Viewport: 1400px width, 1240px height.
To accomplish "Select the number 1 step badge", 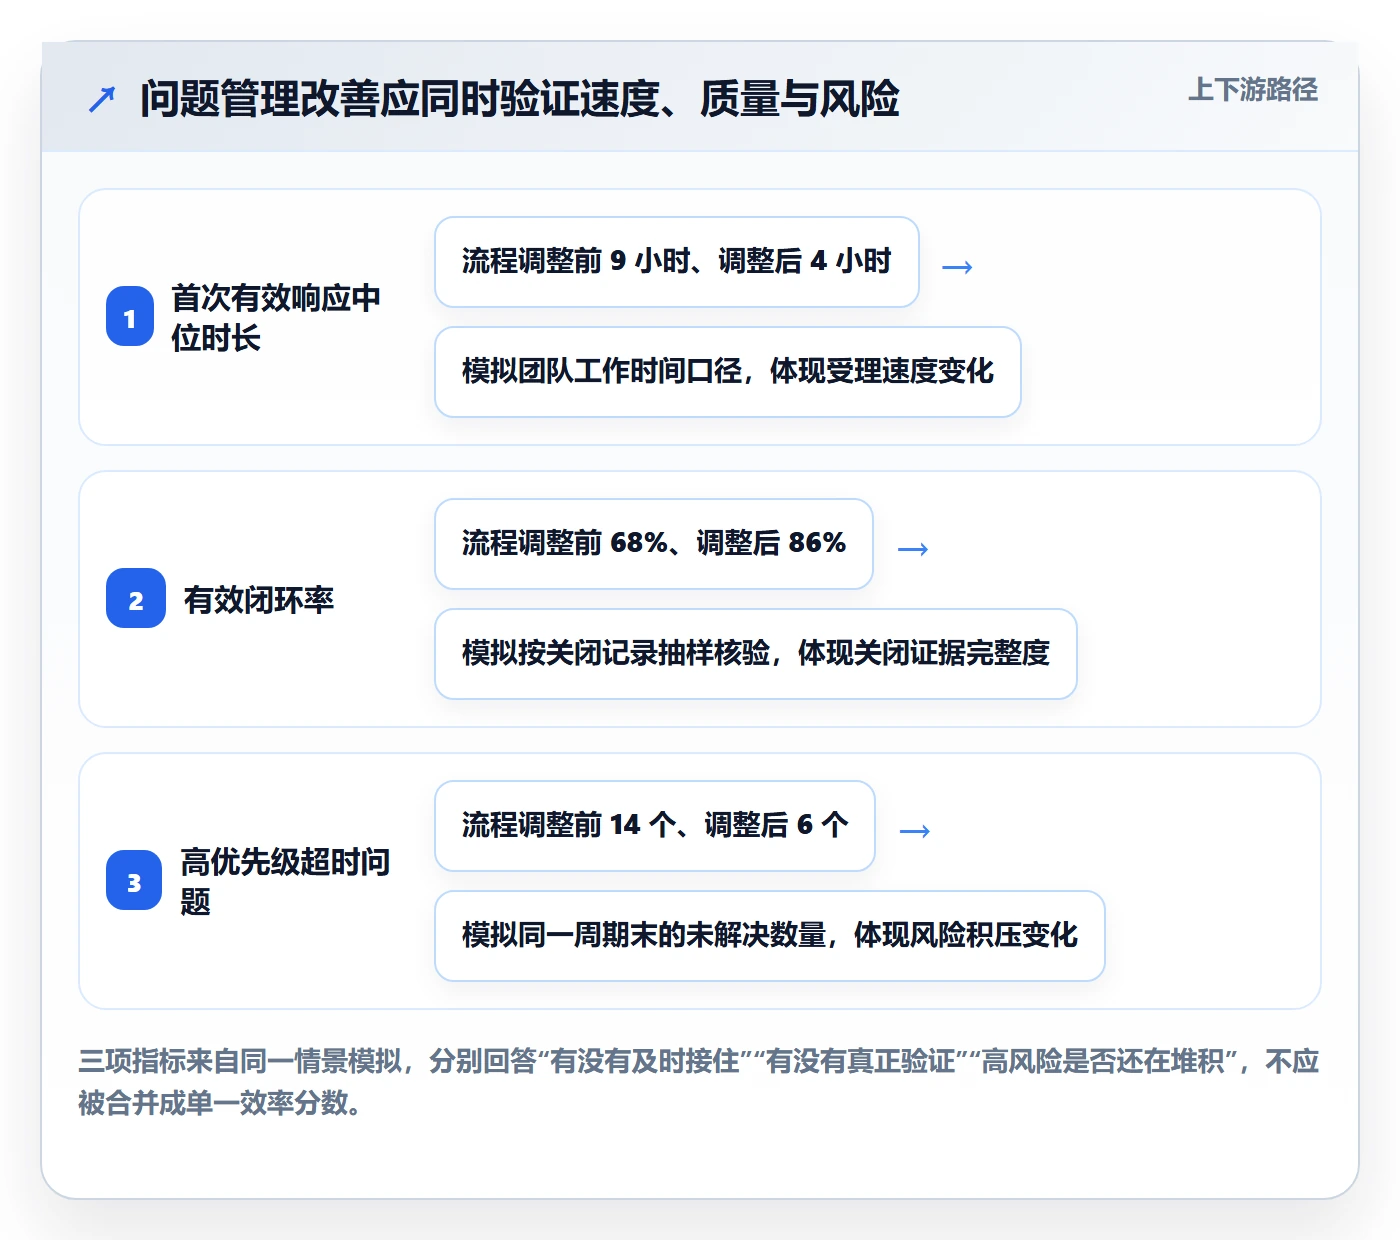I will coord(130,317).
